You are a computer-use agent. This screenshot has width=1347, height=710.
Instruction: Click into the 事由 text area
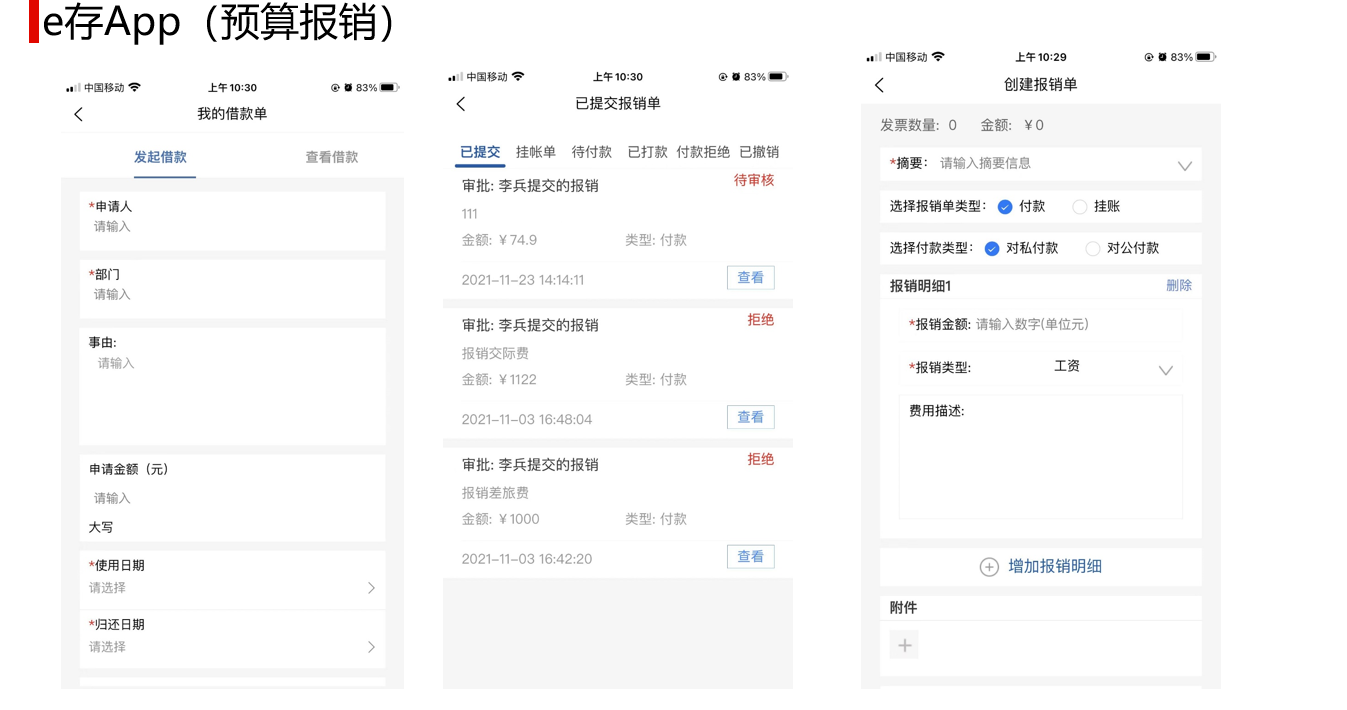tap(232, 386)
